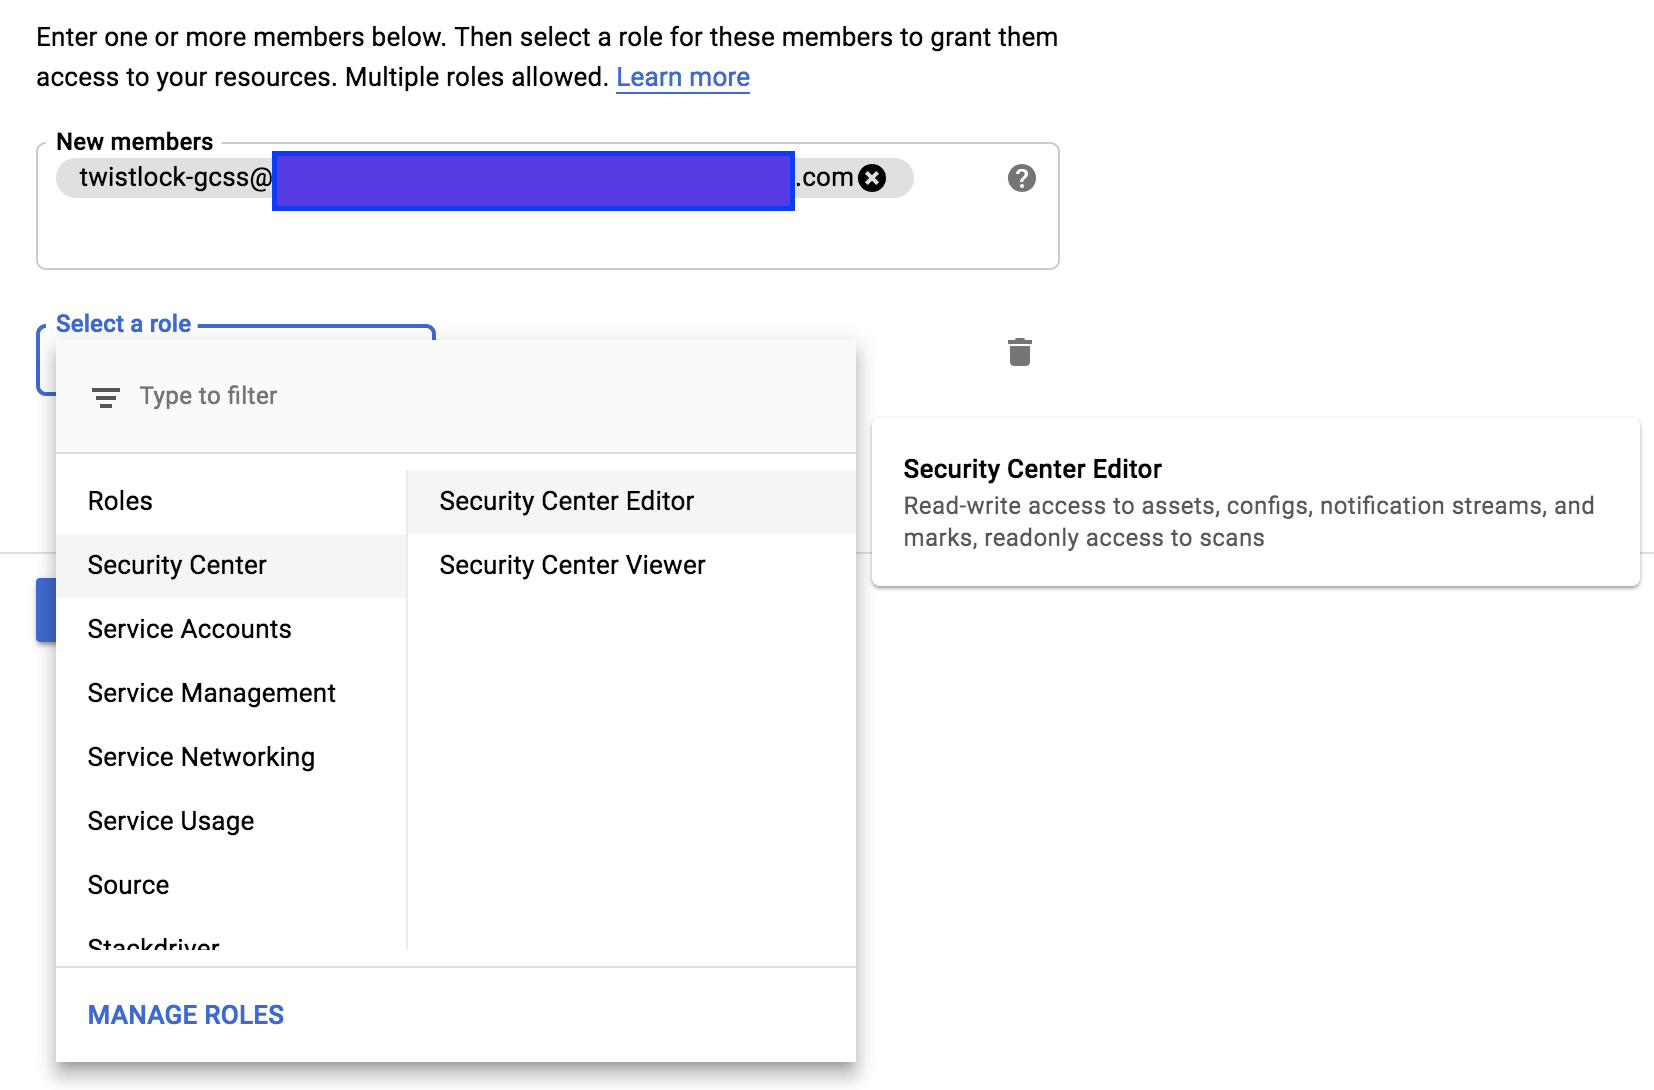Remove the twistlock-gcss member chip

click(872, 178)
